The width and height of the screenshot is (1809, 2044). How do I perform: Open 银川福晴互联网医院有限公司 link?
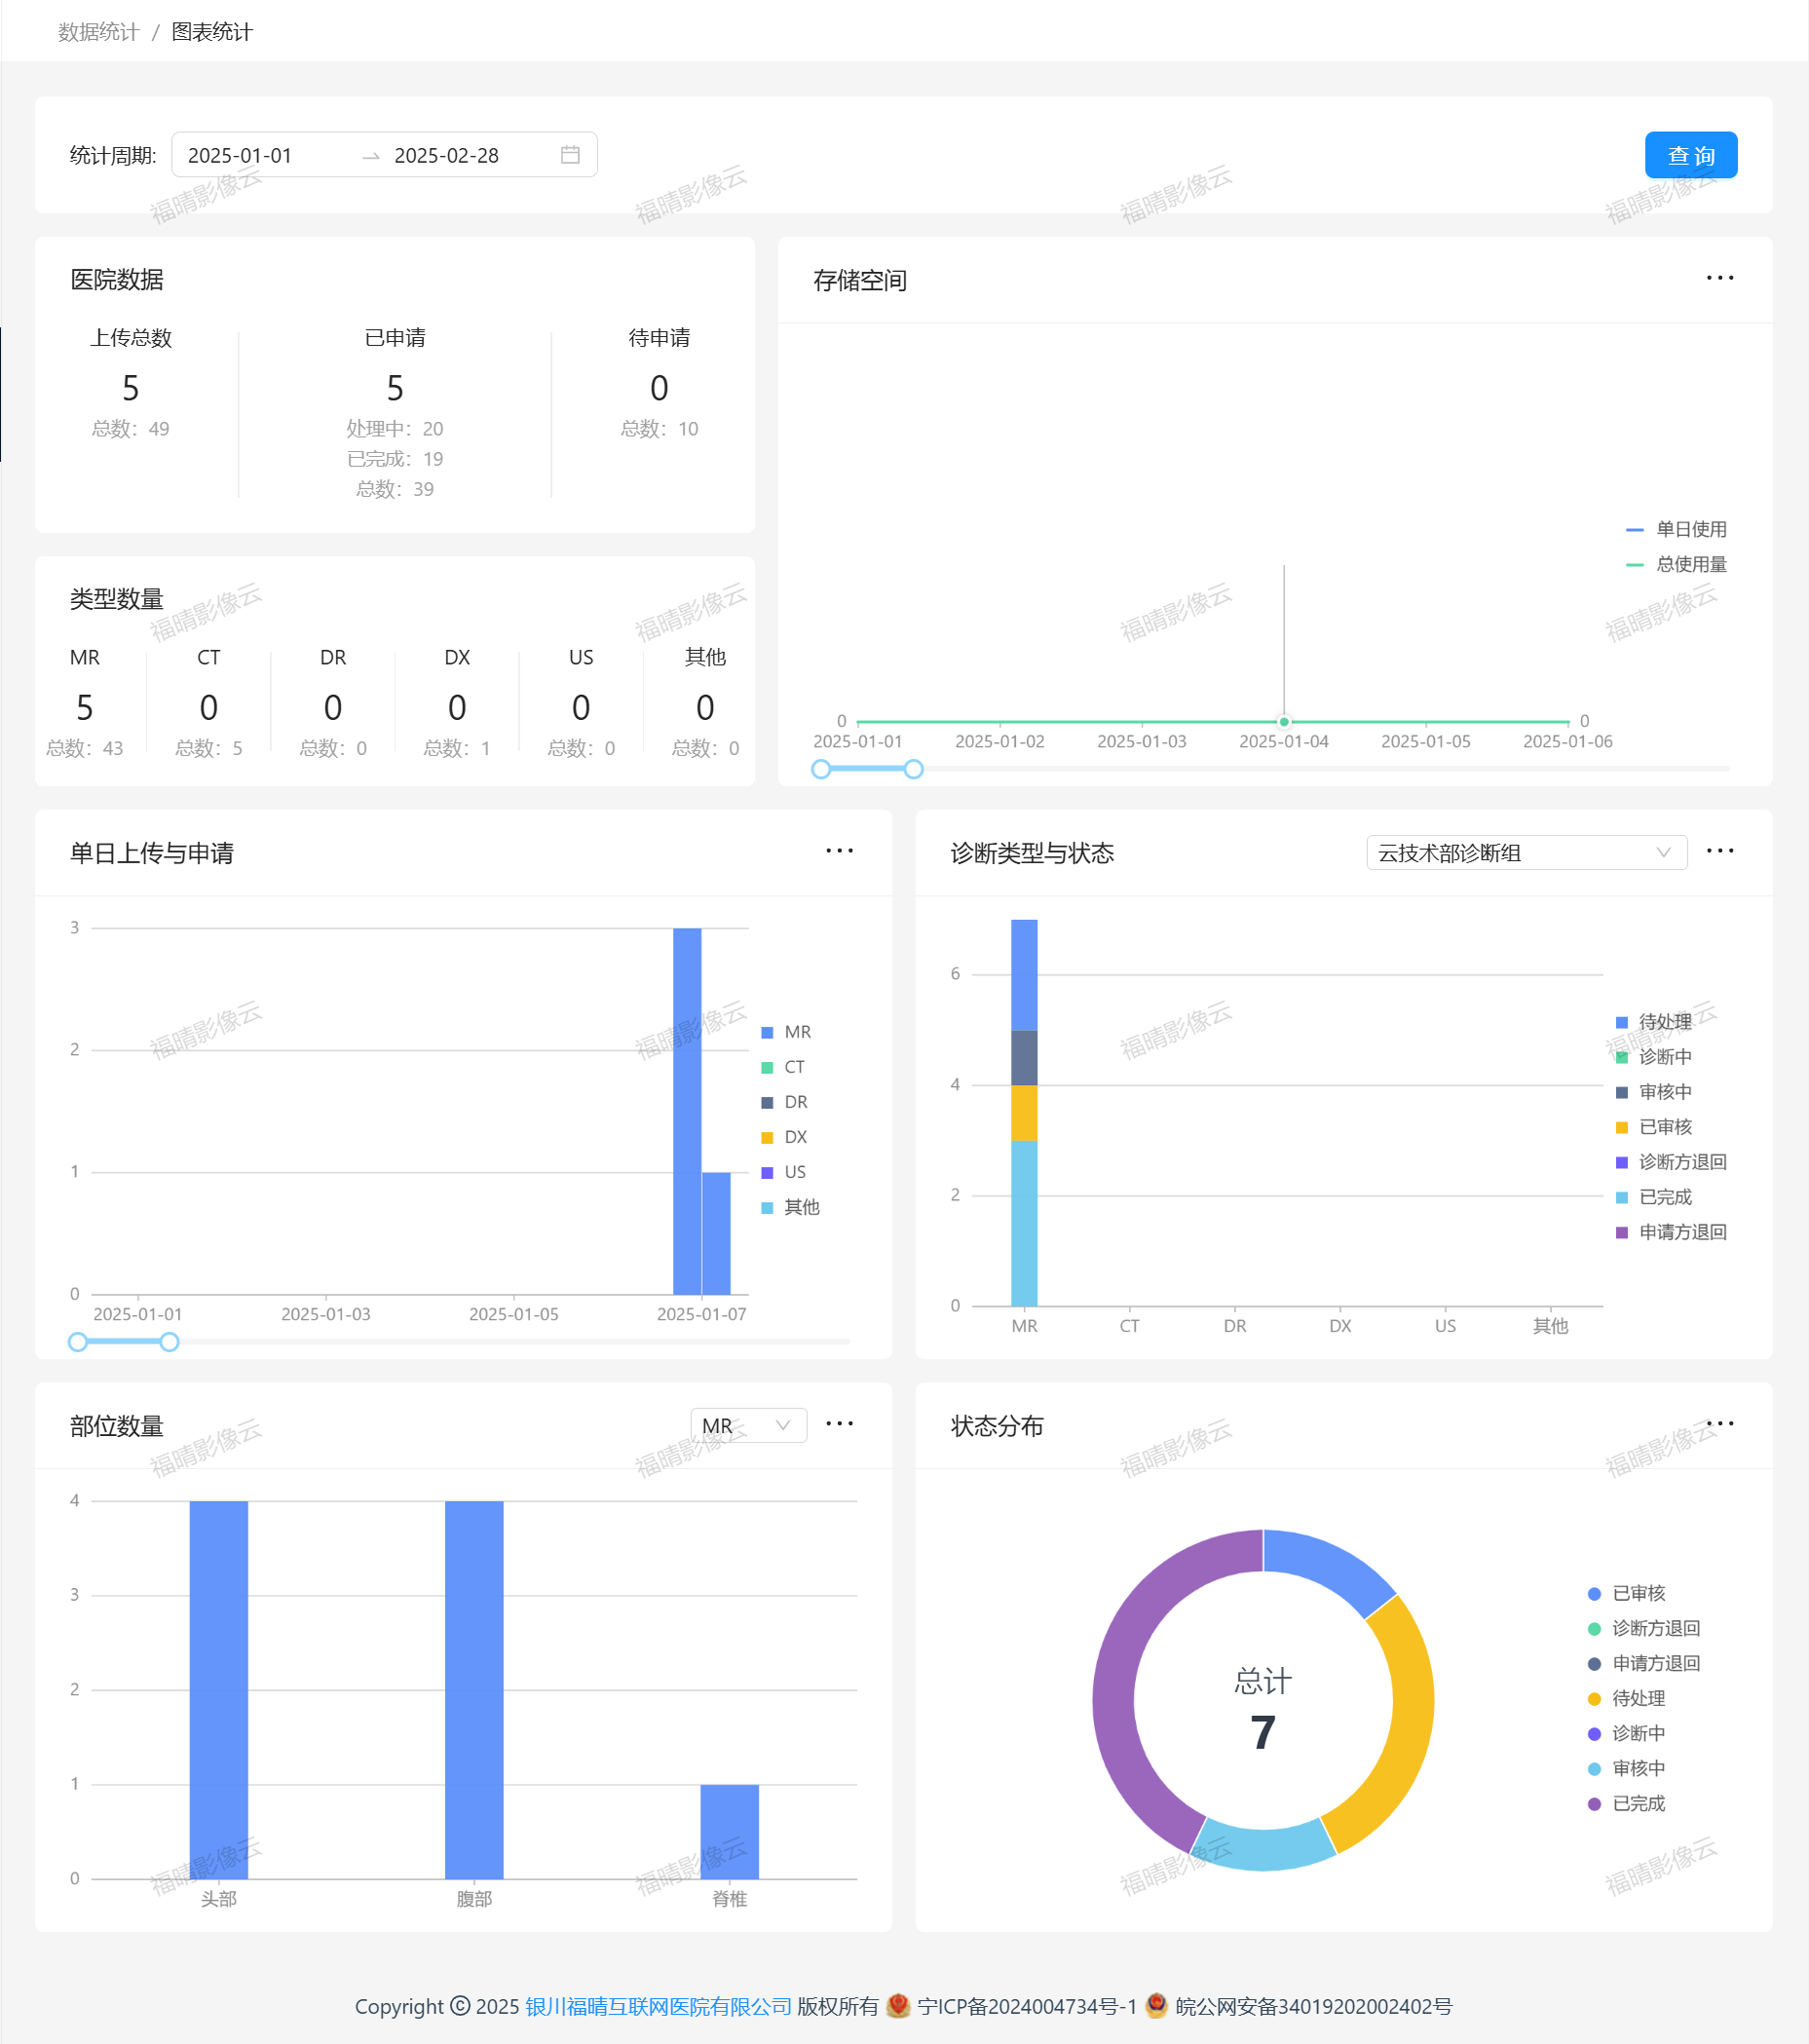tap(658, 2006)
